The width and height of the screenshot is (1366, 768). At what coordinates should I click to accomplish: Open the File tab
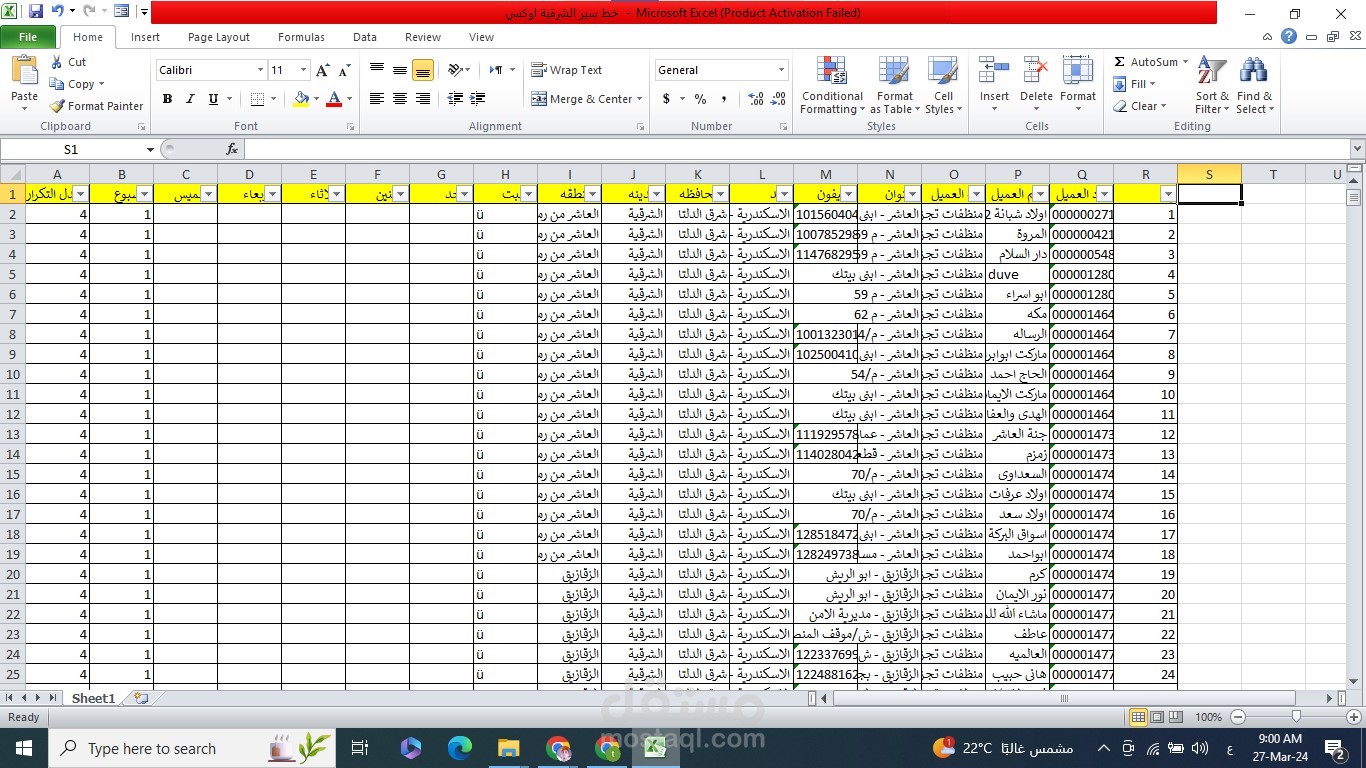[x=28, y=37]
